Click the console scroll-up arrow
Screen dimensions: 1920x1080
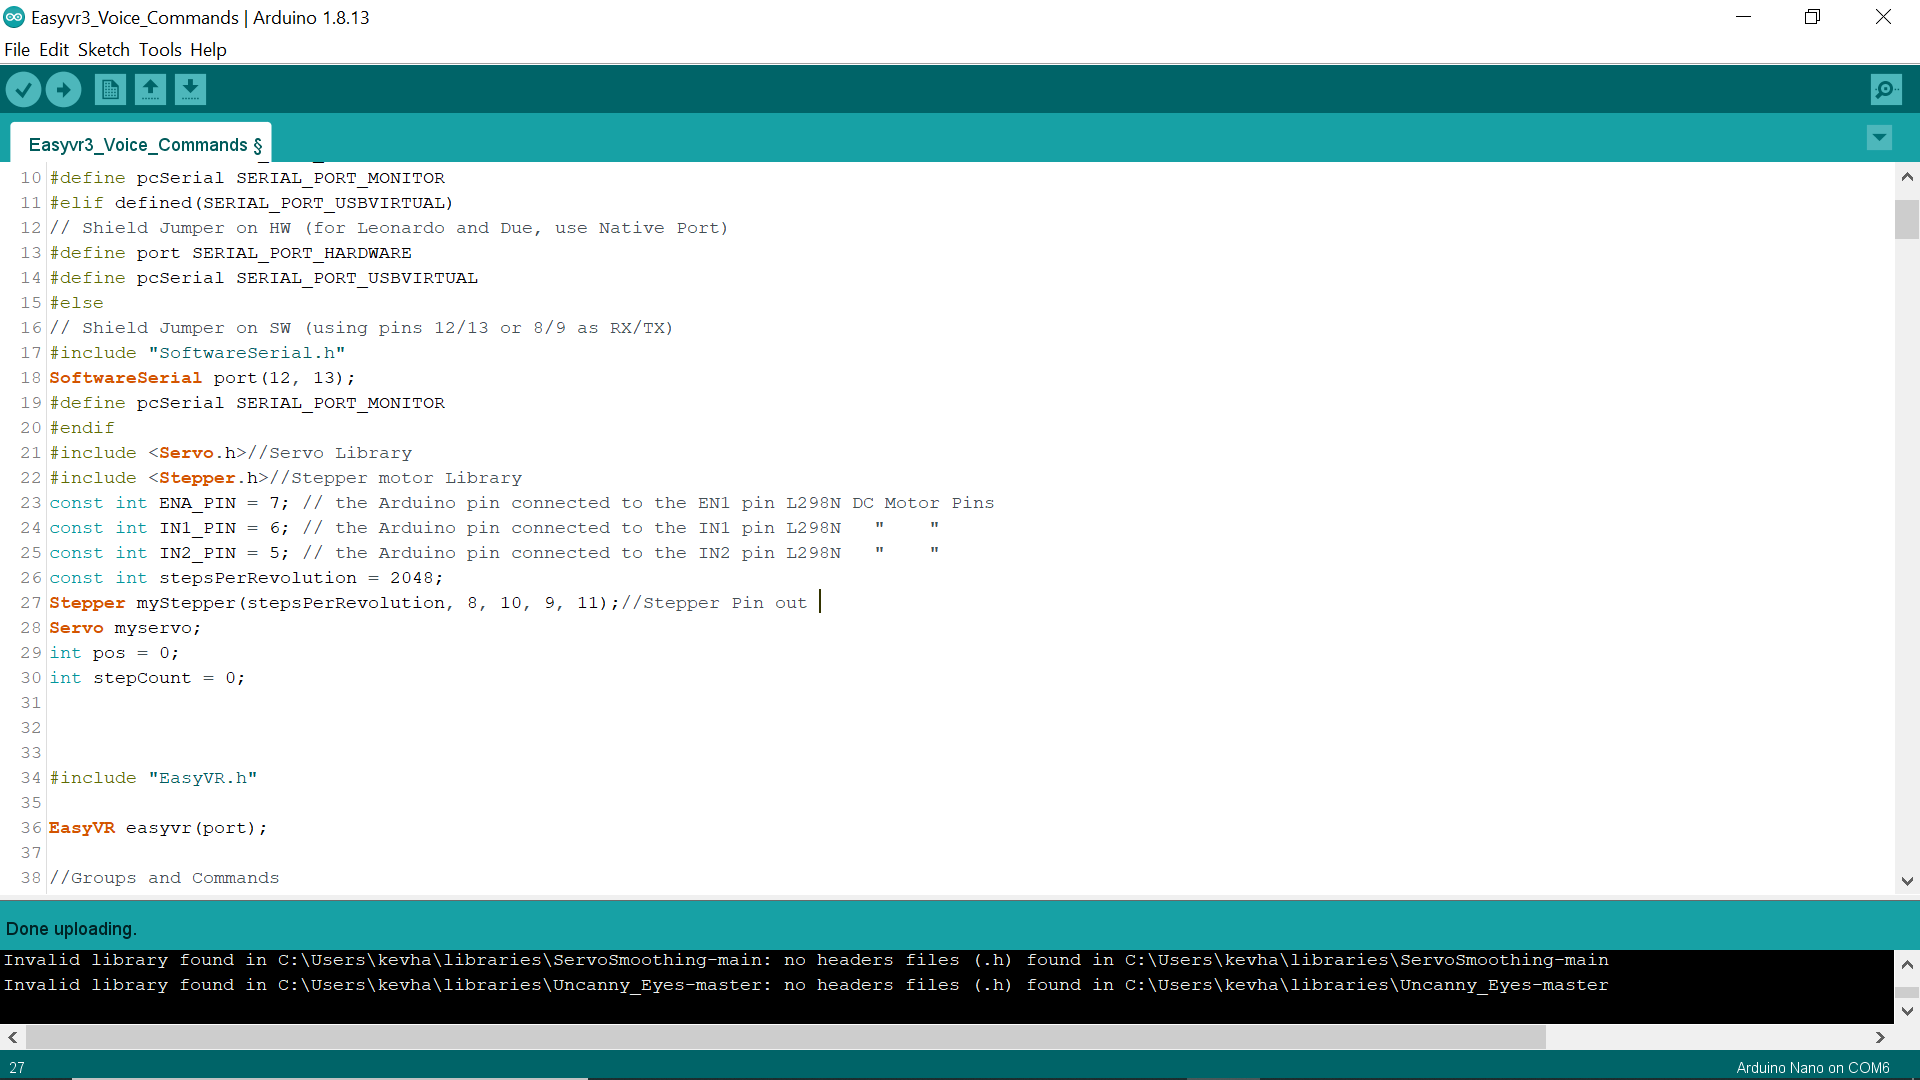click(x=1908, y=965)
